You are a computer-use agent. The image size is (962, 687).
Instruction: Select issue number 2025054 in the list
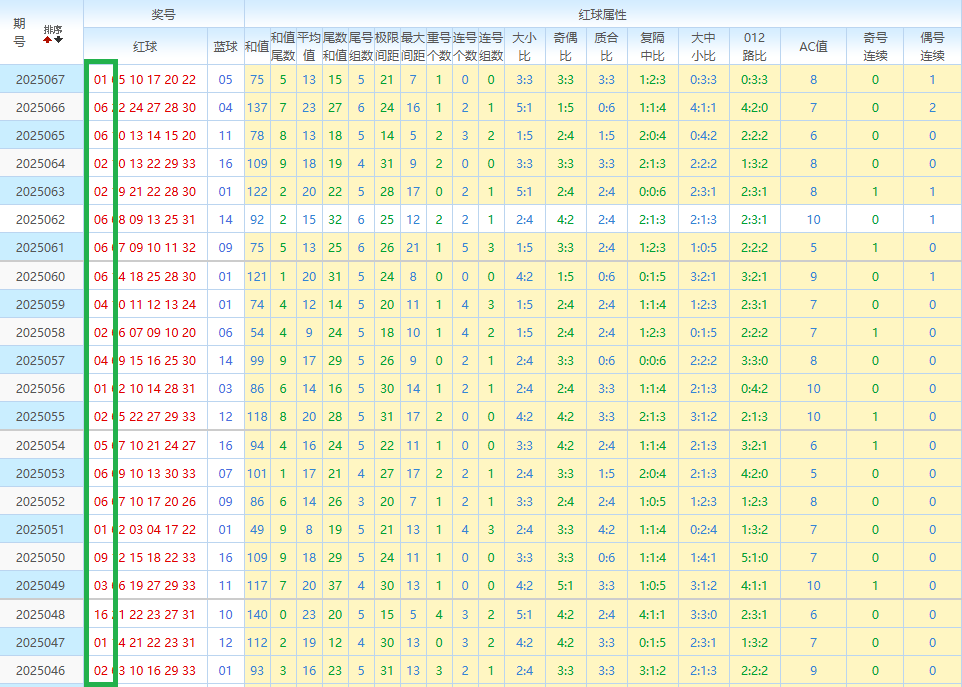(x=40, y=445)
